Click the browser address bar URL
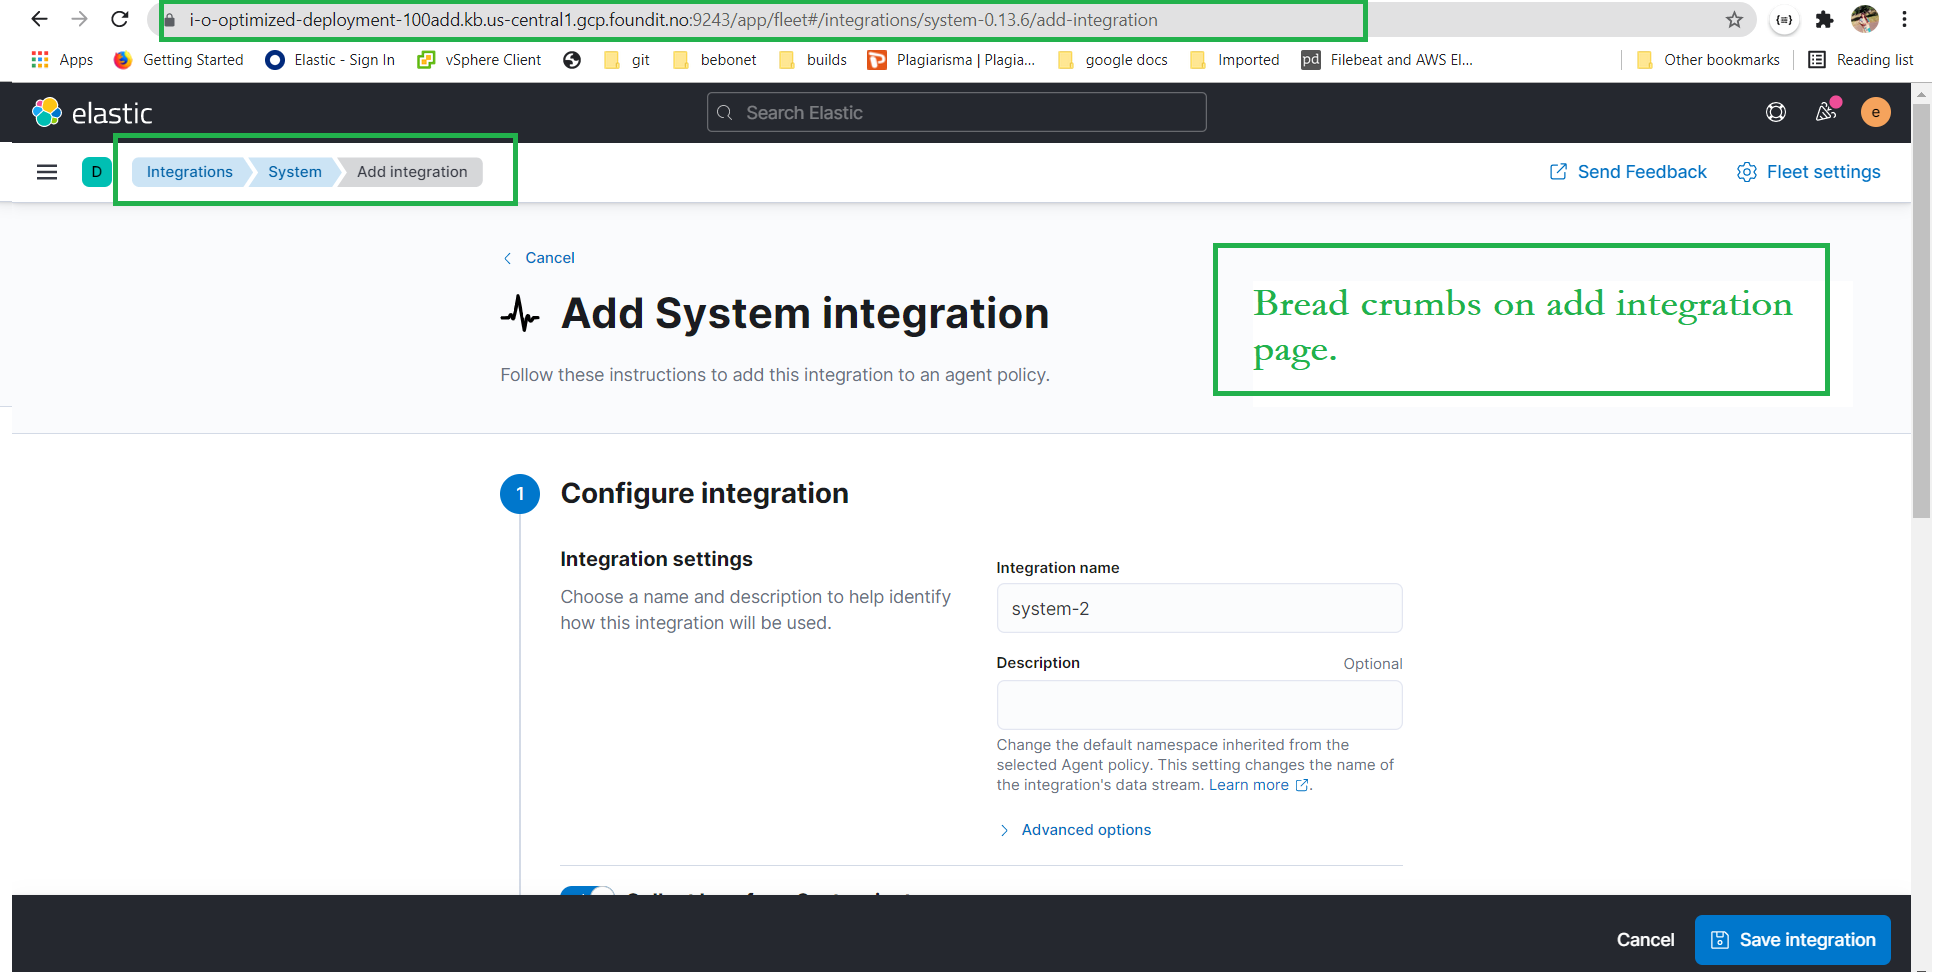The height and width of the screenshot is (972, 1940). coord(673,19)
